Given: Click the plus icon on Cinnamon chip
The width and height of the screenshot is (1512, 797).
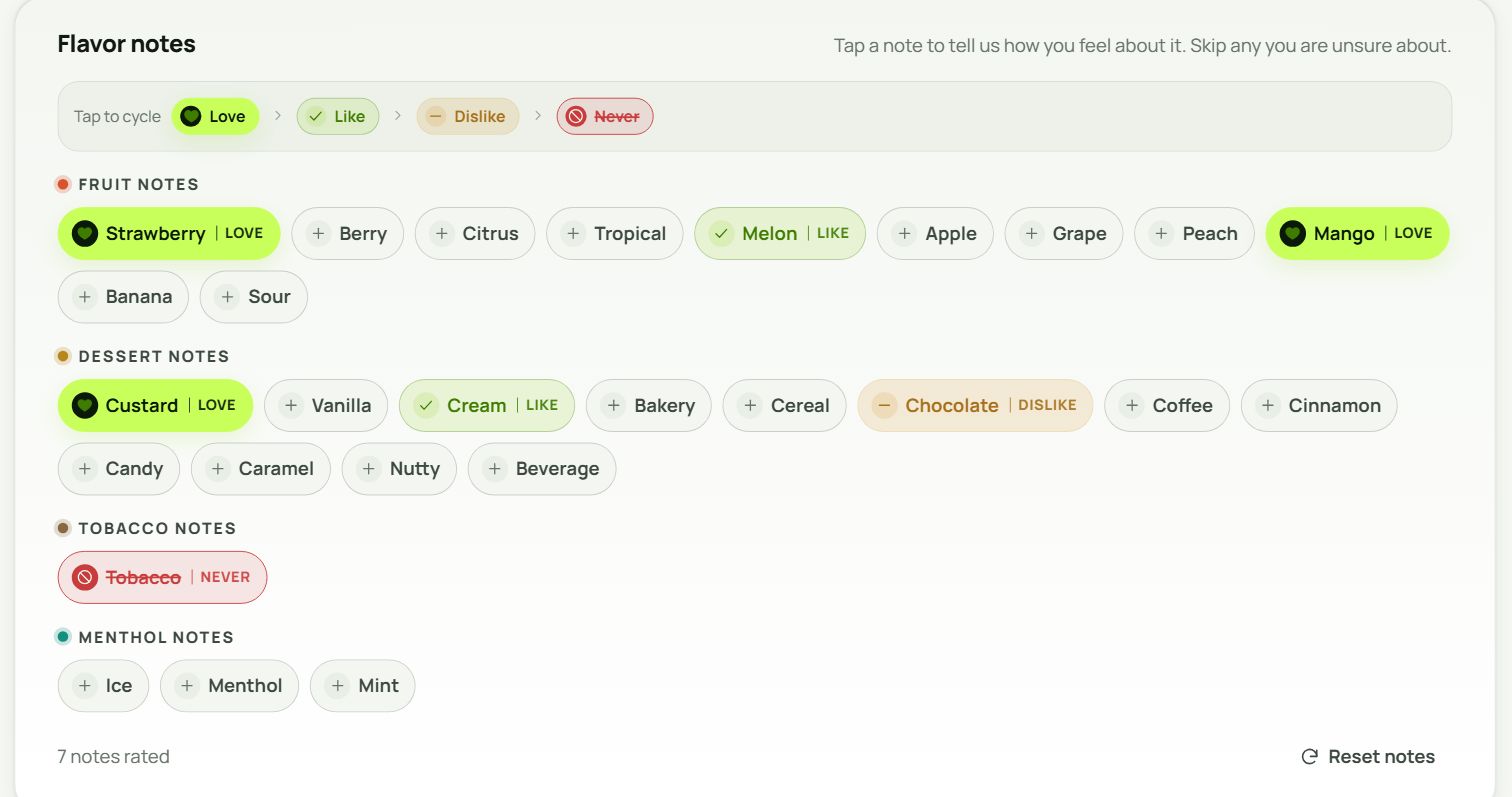Looking at the screenshot, I should click(x=1268, y=405).
